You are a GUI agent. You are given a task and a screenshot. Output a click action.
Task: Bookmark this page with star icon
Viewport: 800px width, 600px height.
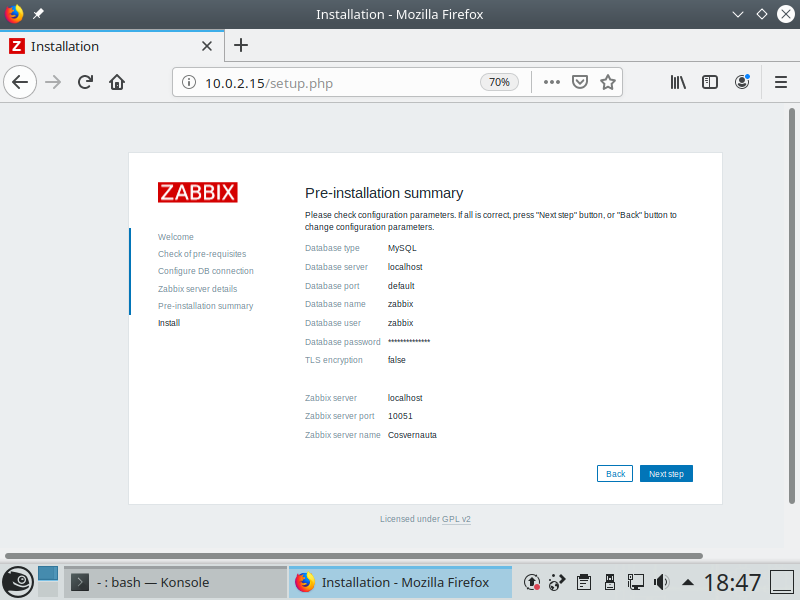[x=607, y=82]
